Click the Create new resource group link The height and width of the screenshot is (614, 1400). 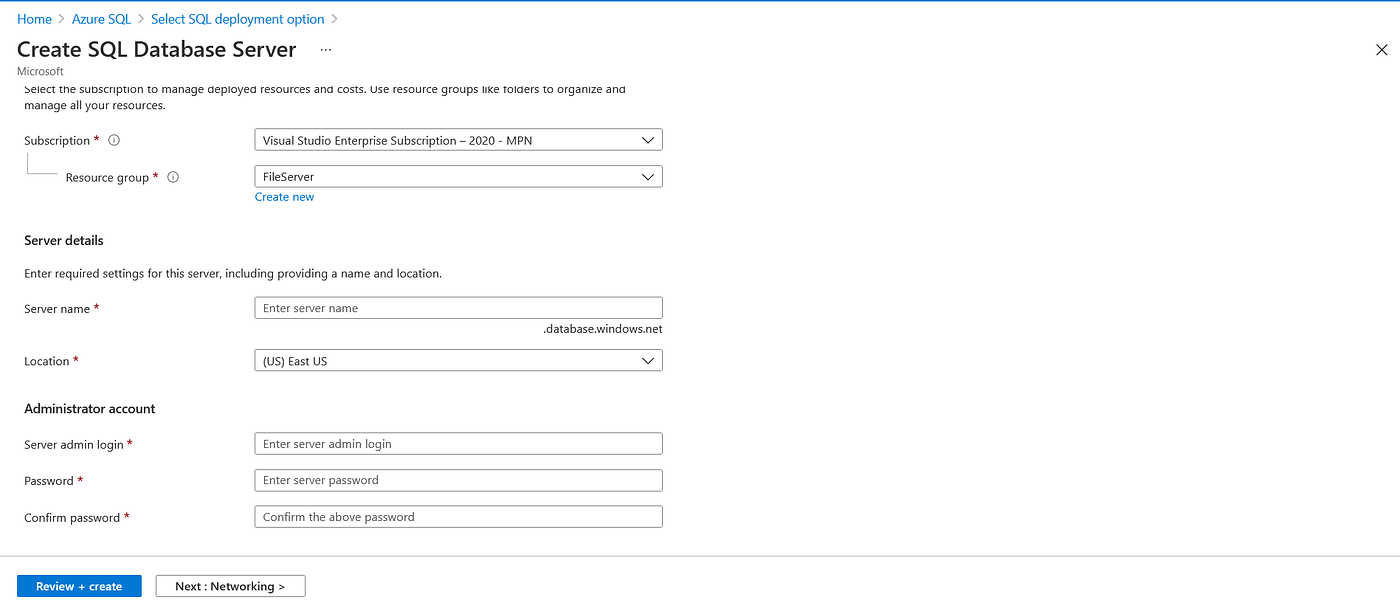(x=284, y=196)
